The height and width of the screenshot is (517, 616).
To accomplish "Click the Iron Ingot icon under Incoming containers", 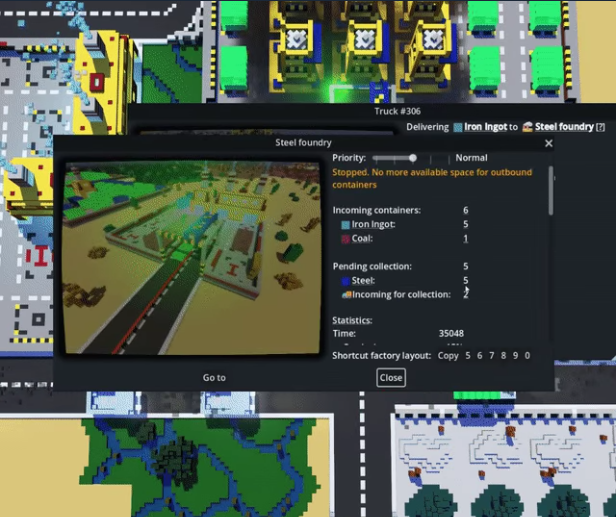I will click(x=346, y=225).
